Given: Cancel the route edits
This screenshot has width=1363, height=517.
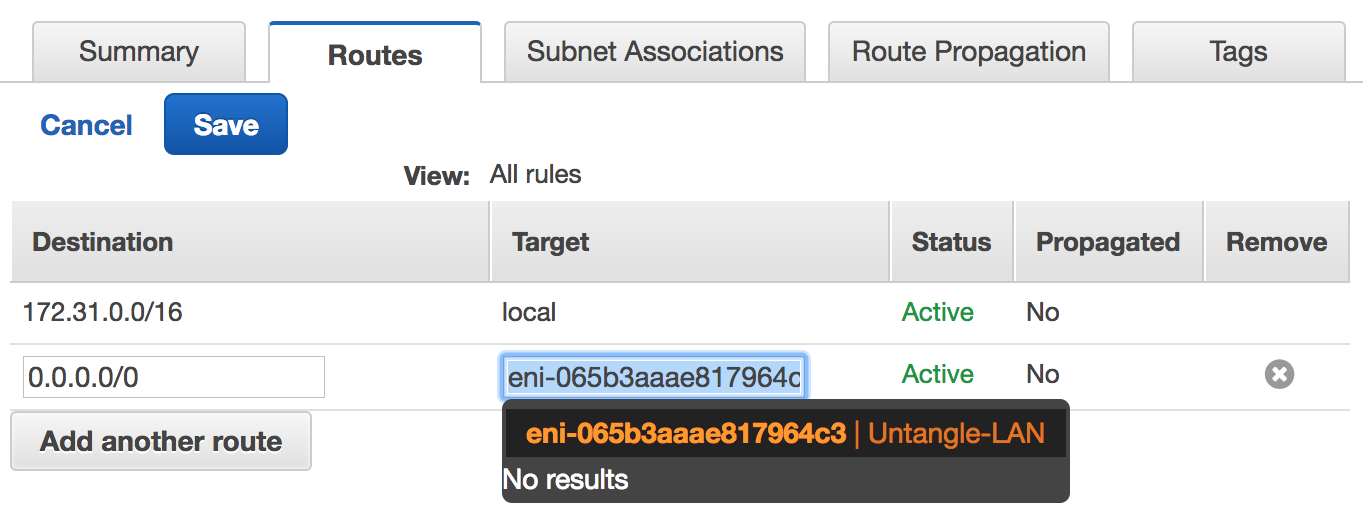Looking at the screenshot, I should (x=86, y=125).
